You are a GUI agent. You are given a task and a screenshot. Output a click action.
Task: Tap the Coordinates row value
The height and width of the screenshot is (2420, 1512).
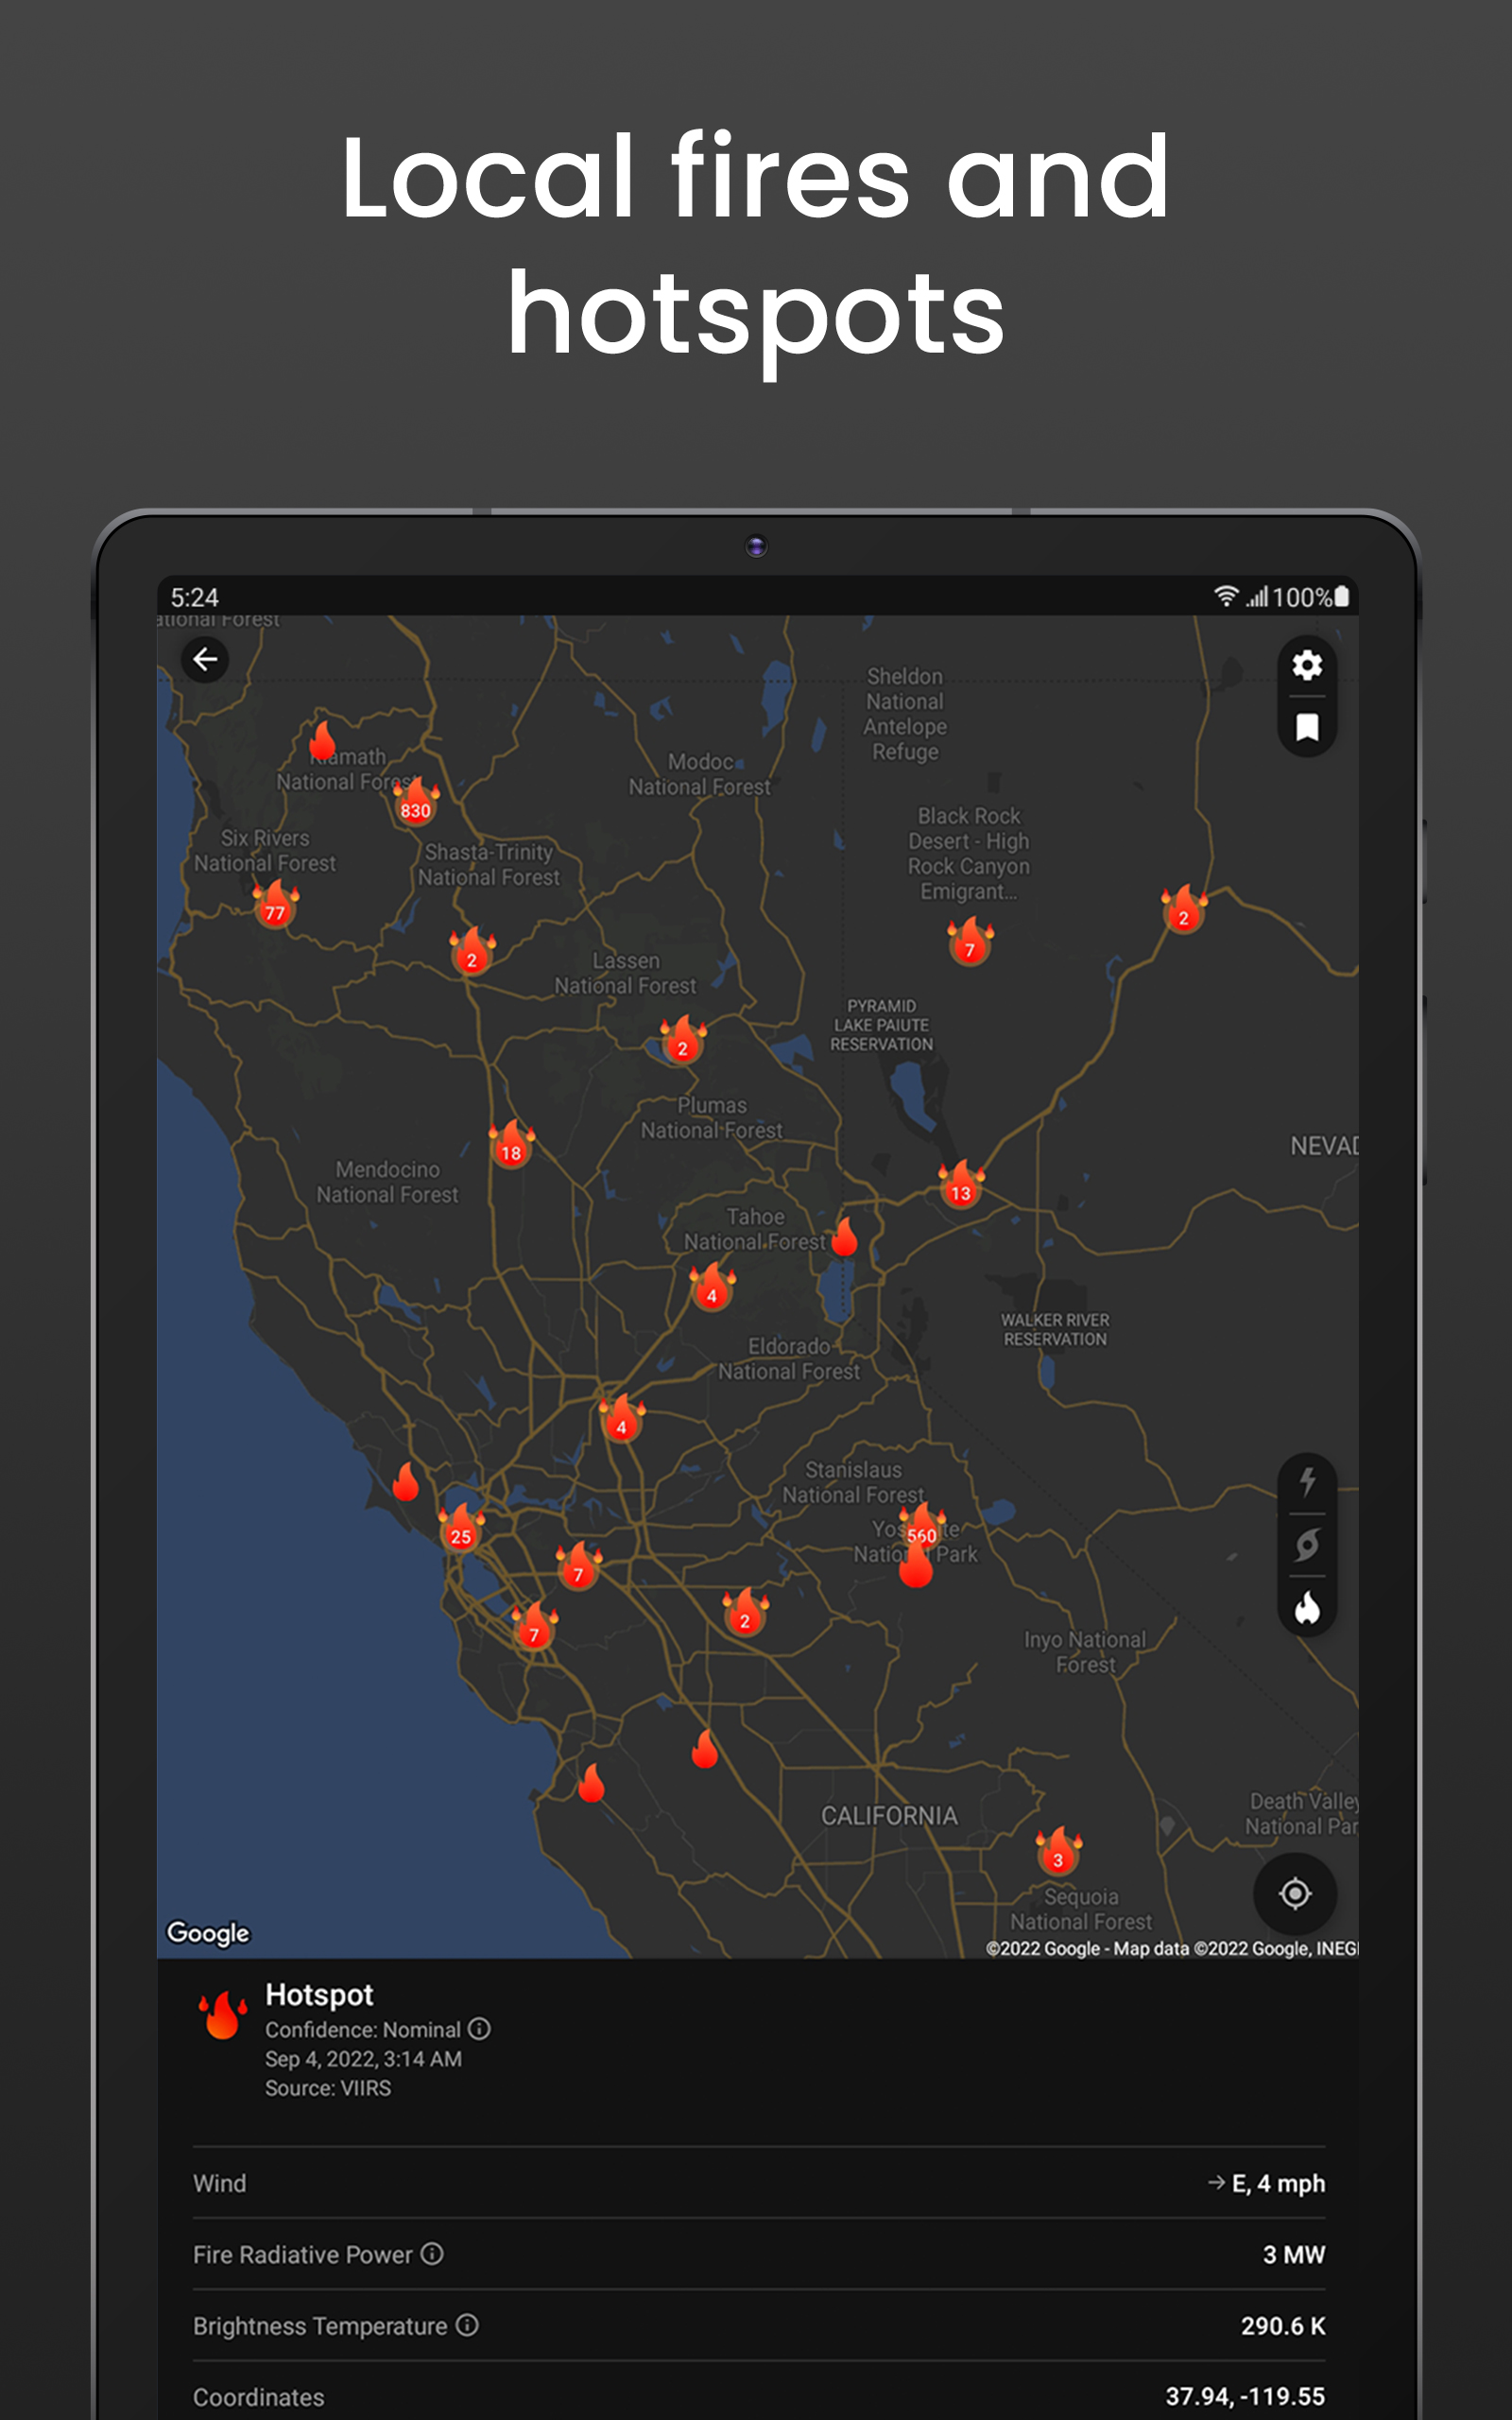point(1244,2396)
